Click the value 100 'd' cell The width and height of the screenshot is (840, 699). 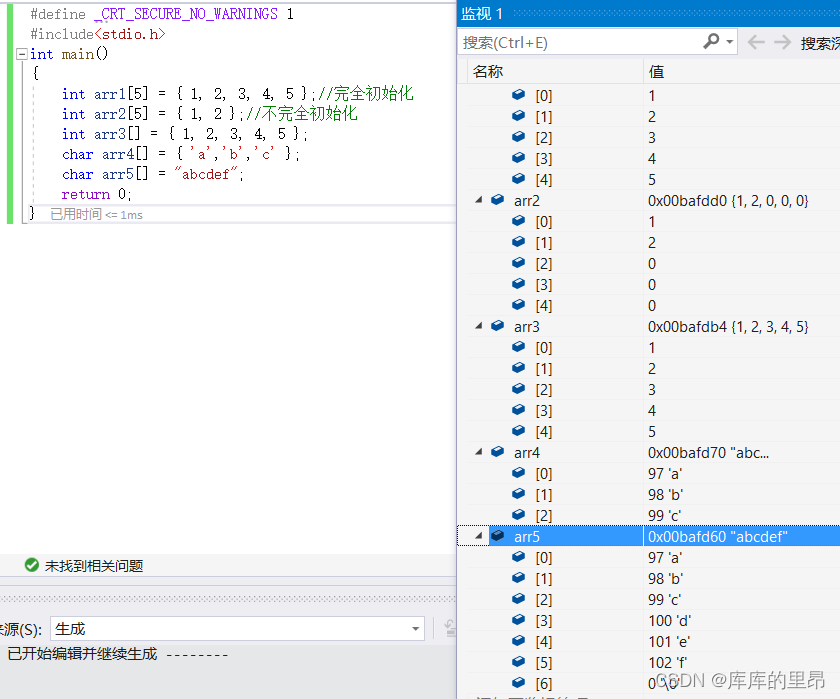point(670,621)
